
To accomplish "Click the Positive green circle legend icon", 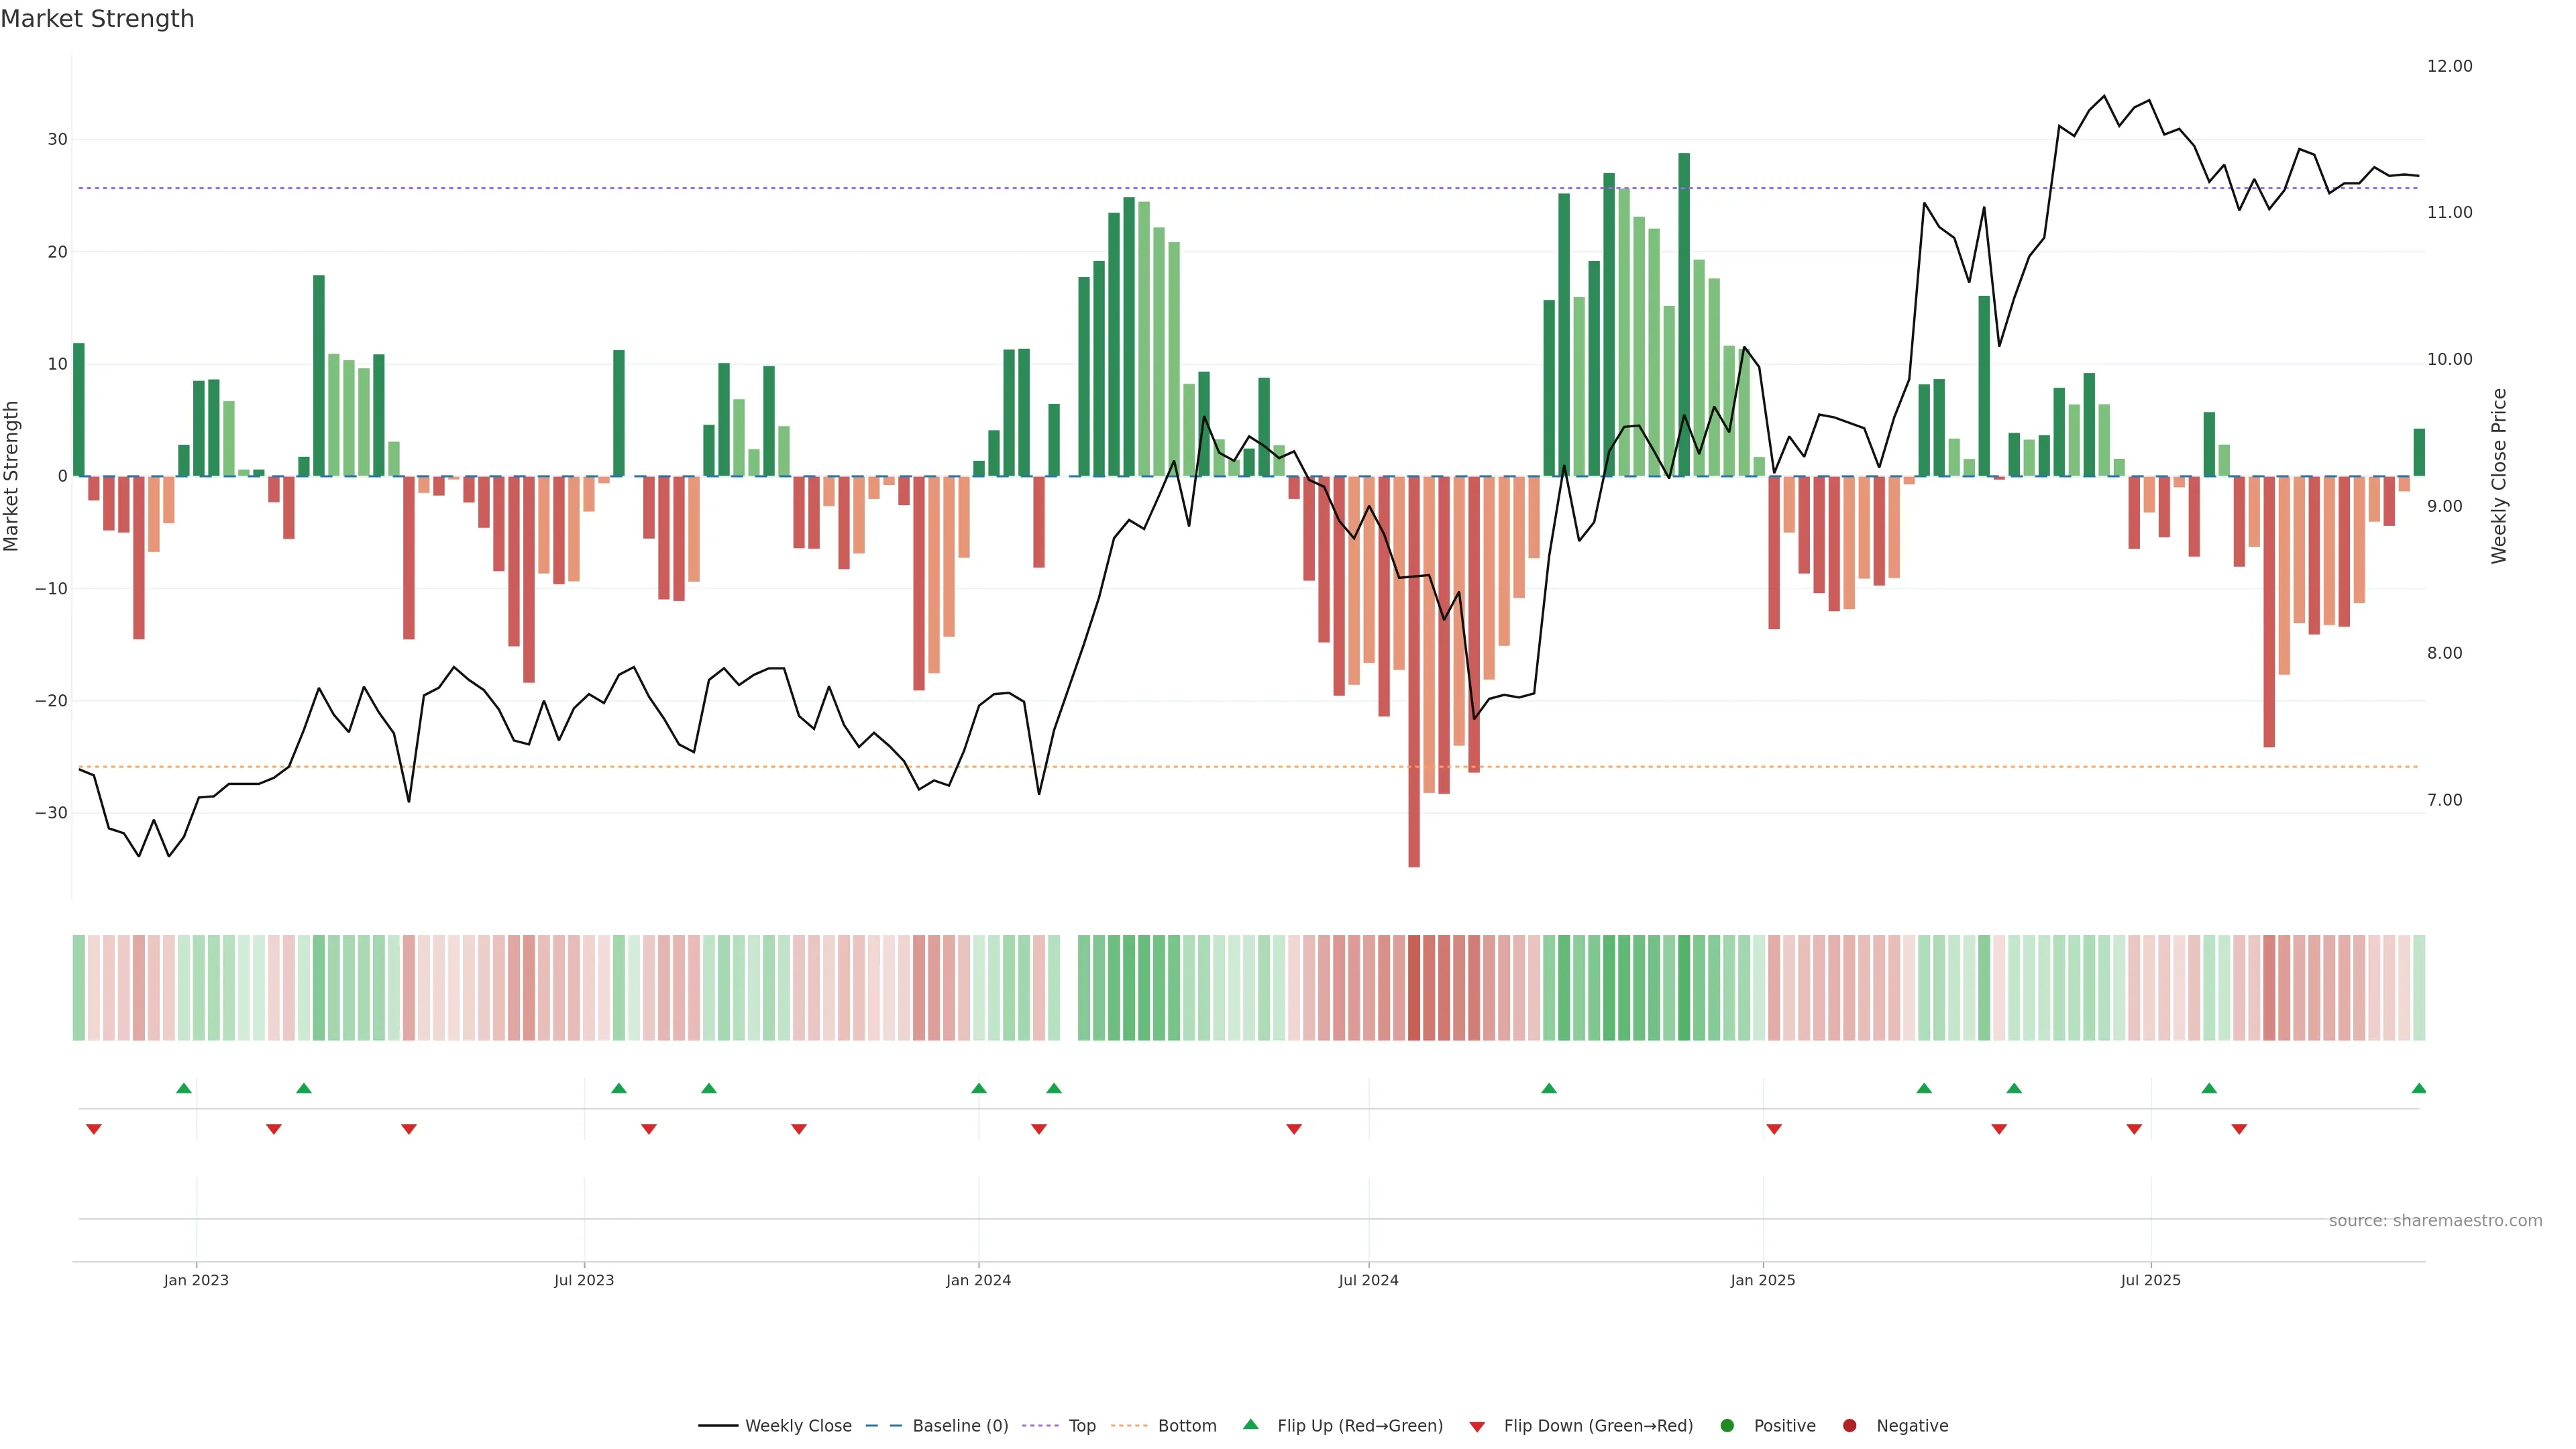I will [x=1727, y=1425].
